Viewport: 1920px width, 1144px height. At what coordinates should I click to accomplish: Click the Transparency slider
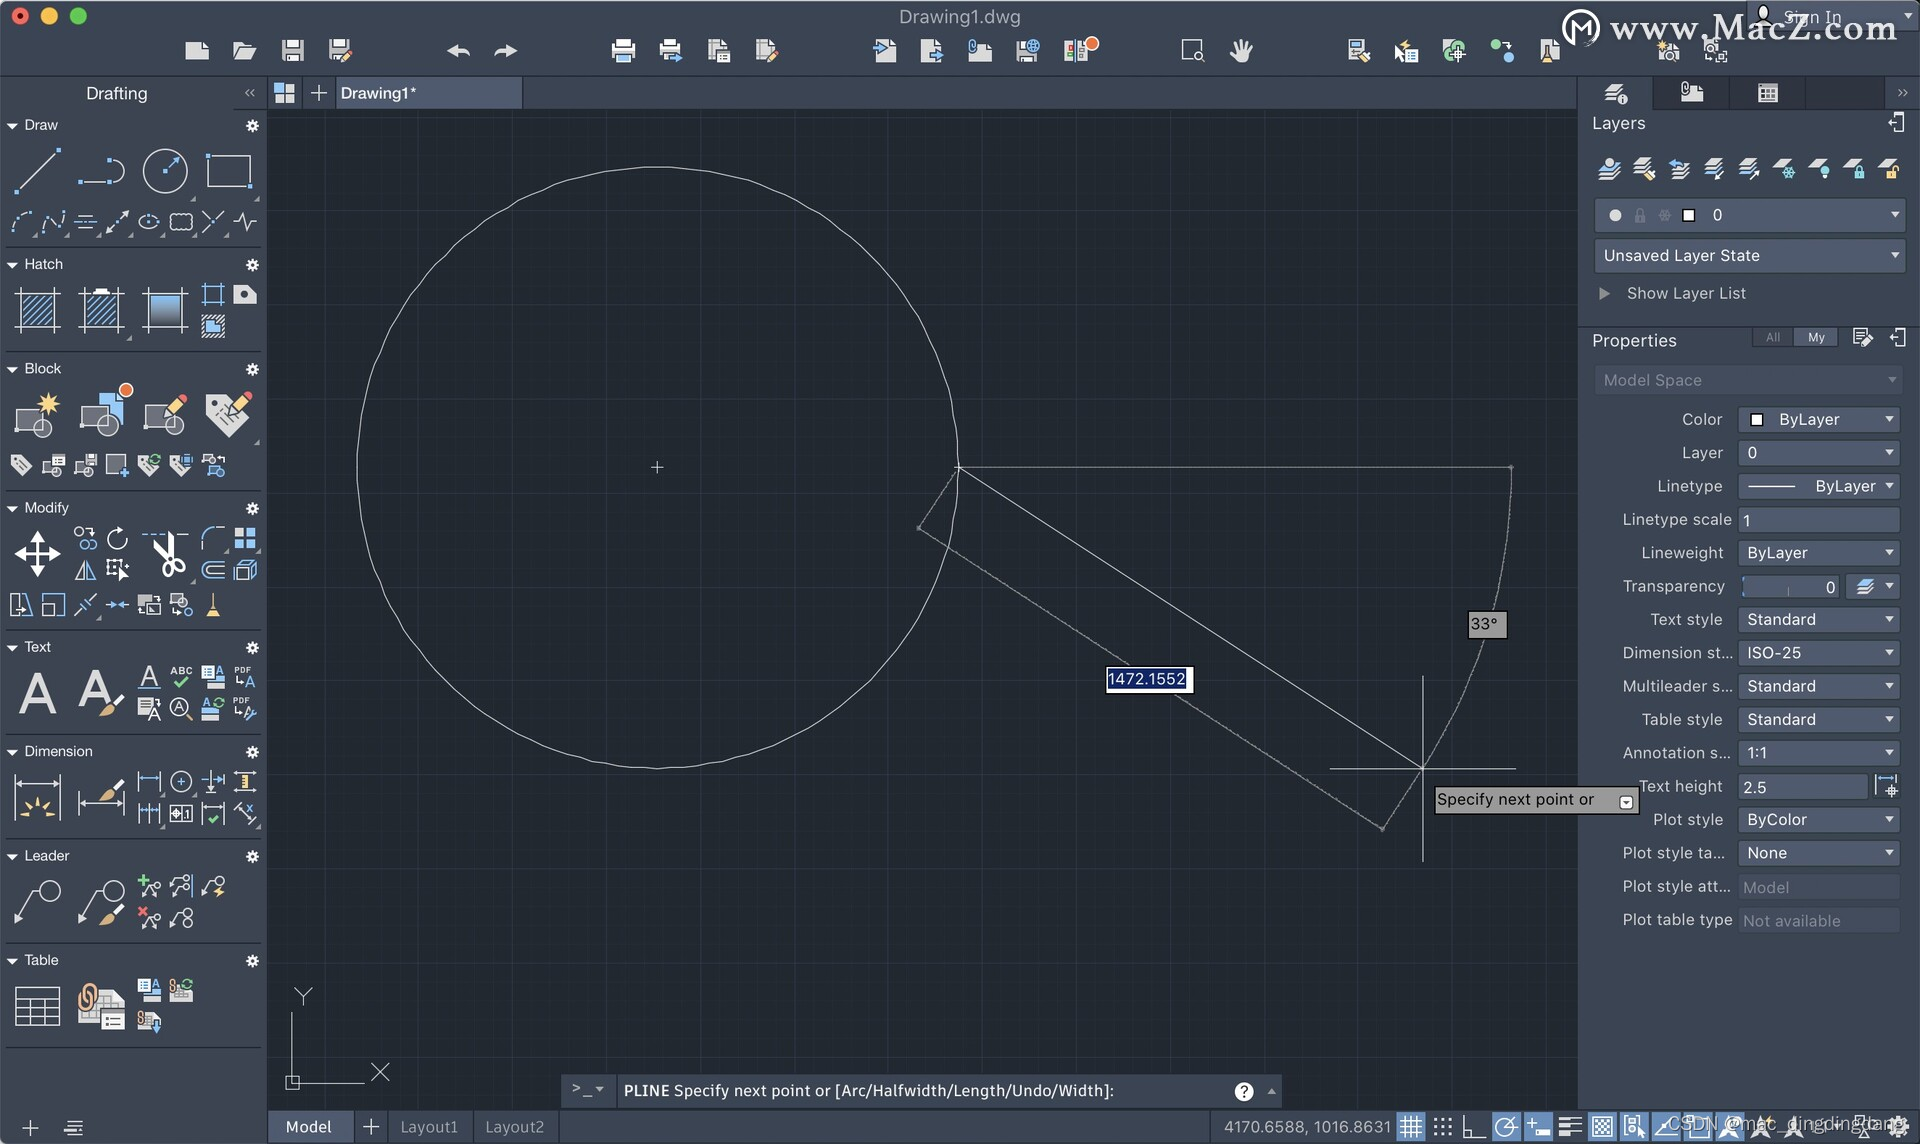point(1790,587)
